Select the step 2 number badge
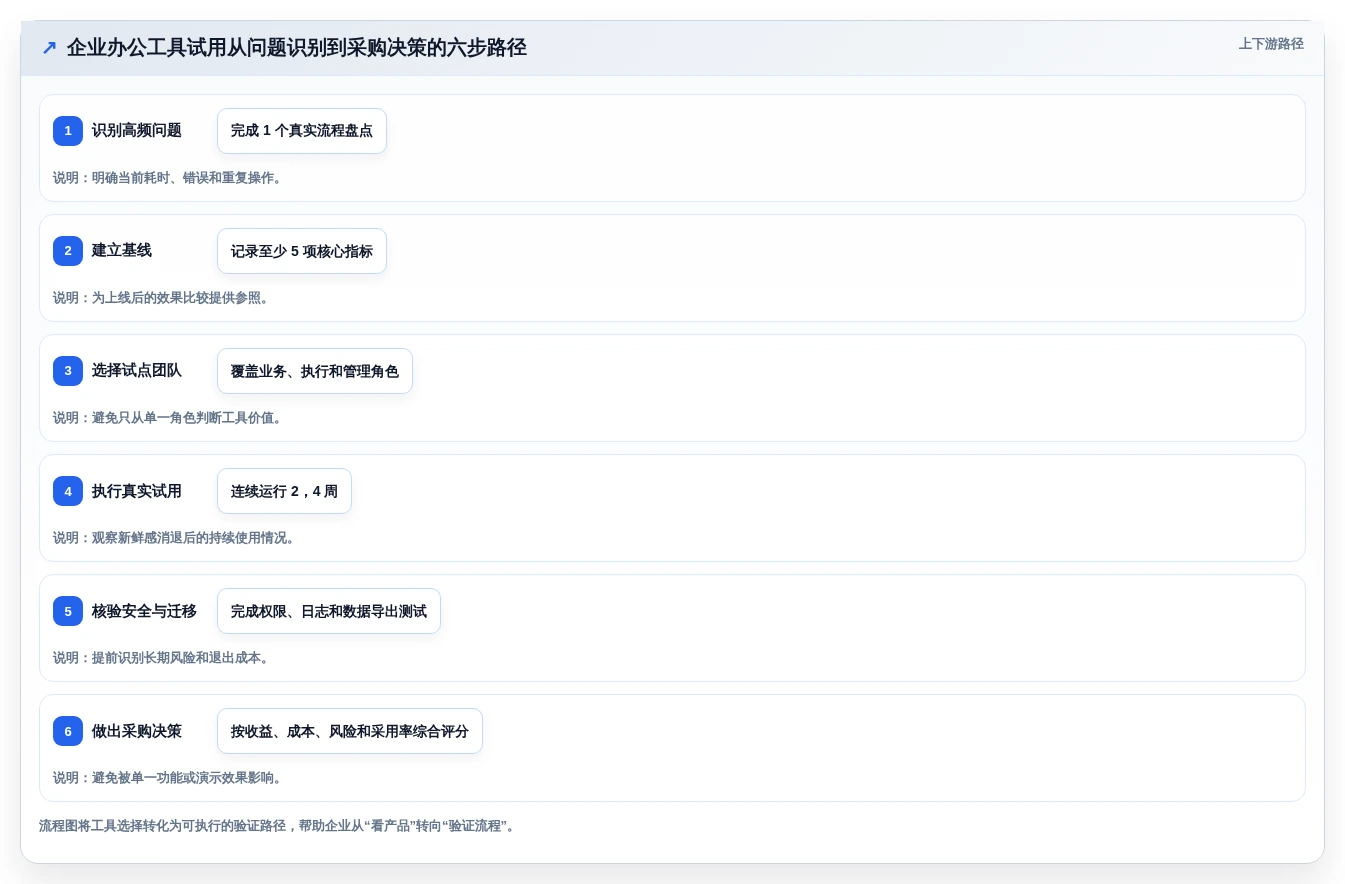The height and width of the screenshot is (884, 1345). 68,251
